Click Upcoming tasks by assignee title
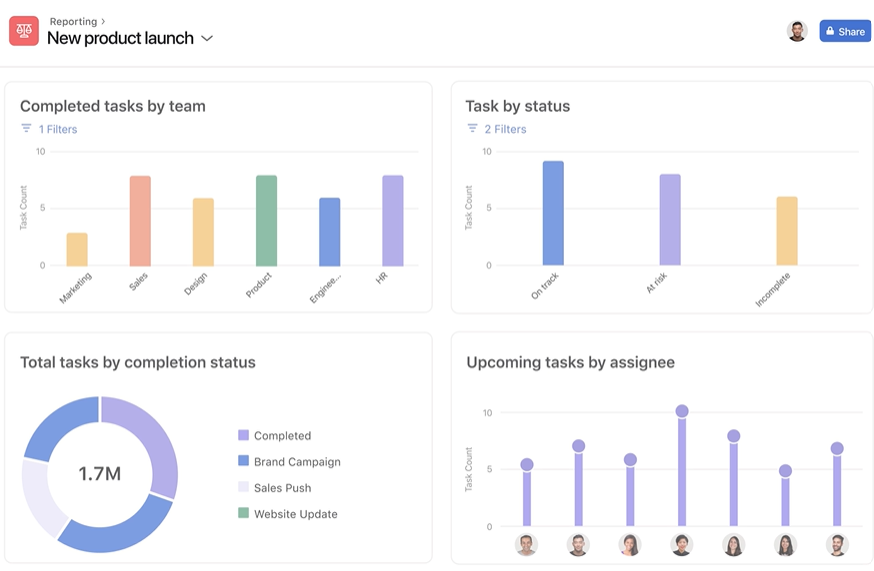874x571 pixels. pos(570,362)
